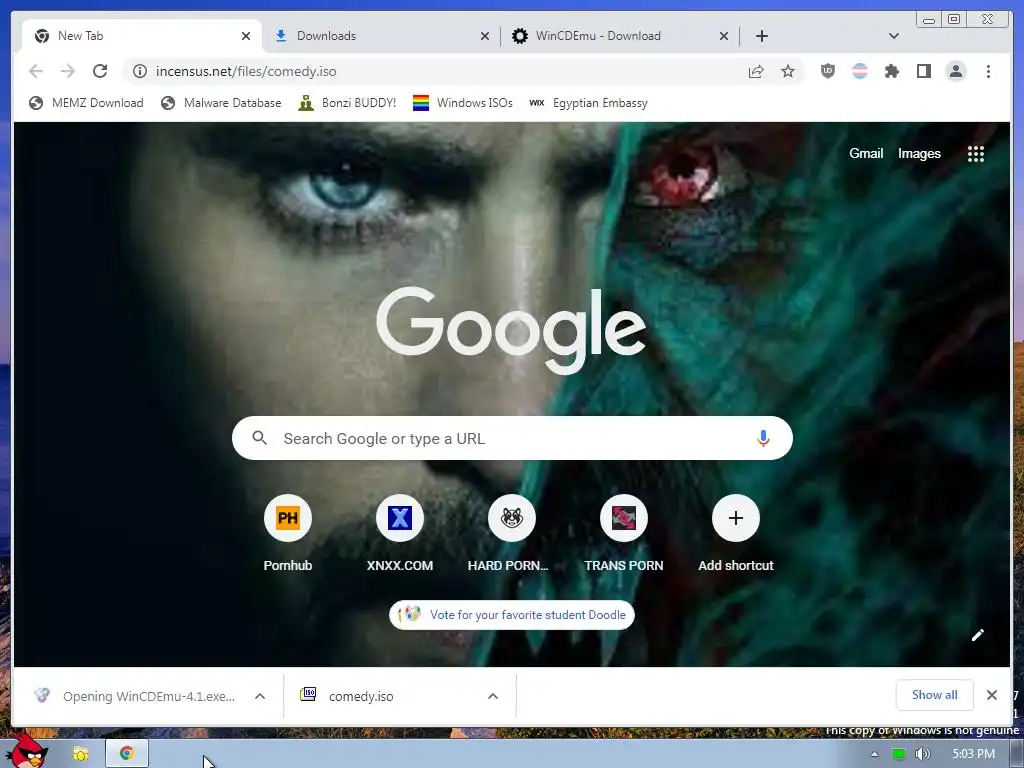This screenshot has height=768, width=1024.
Task: Switch to the Downloads tab
Action: pos(381,36)
